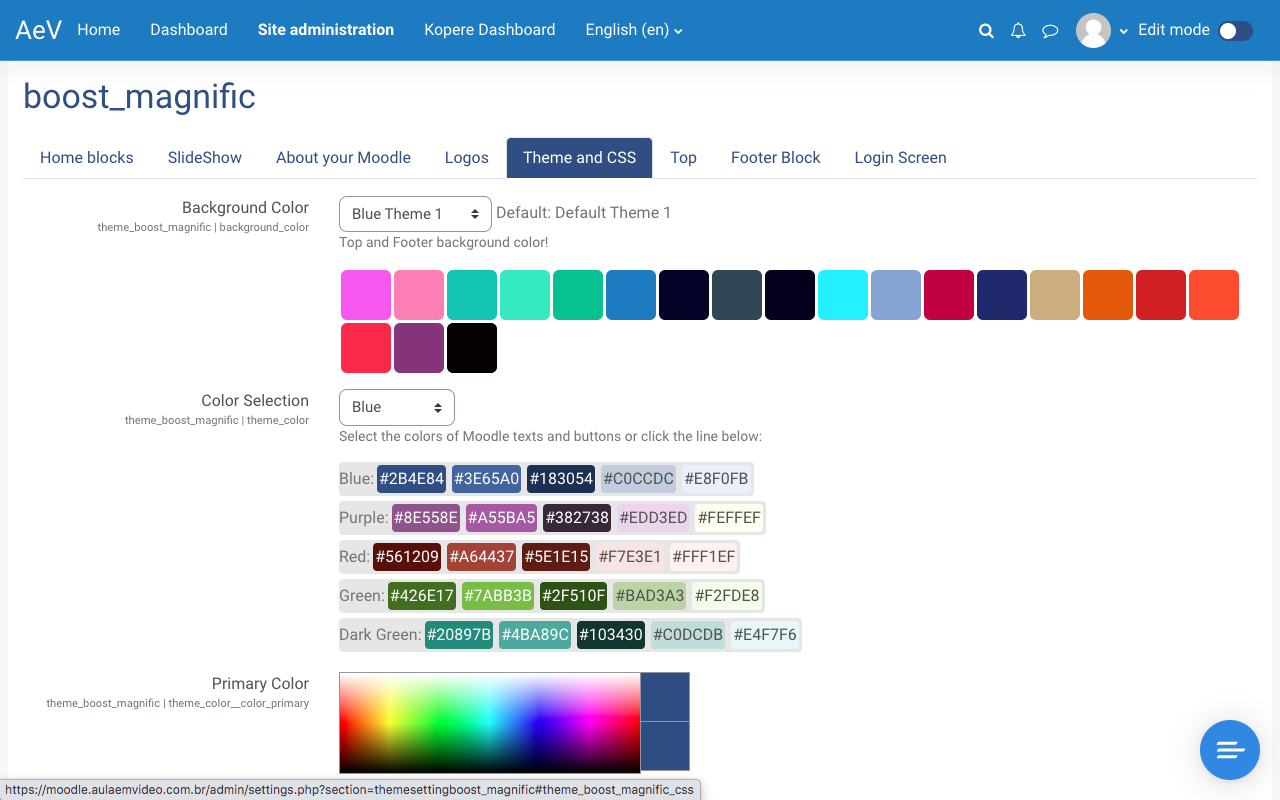Toggle Edit mode switch
This screenshot has height=800, width=1280.
(x=1235, y=31)
